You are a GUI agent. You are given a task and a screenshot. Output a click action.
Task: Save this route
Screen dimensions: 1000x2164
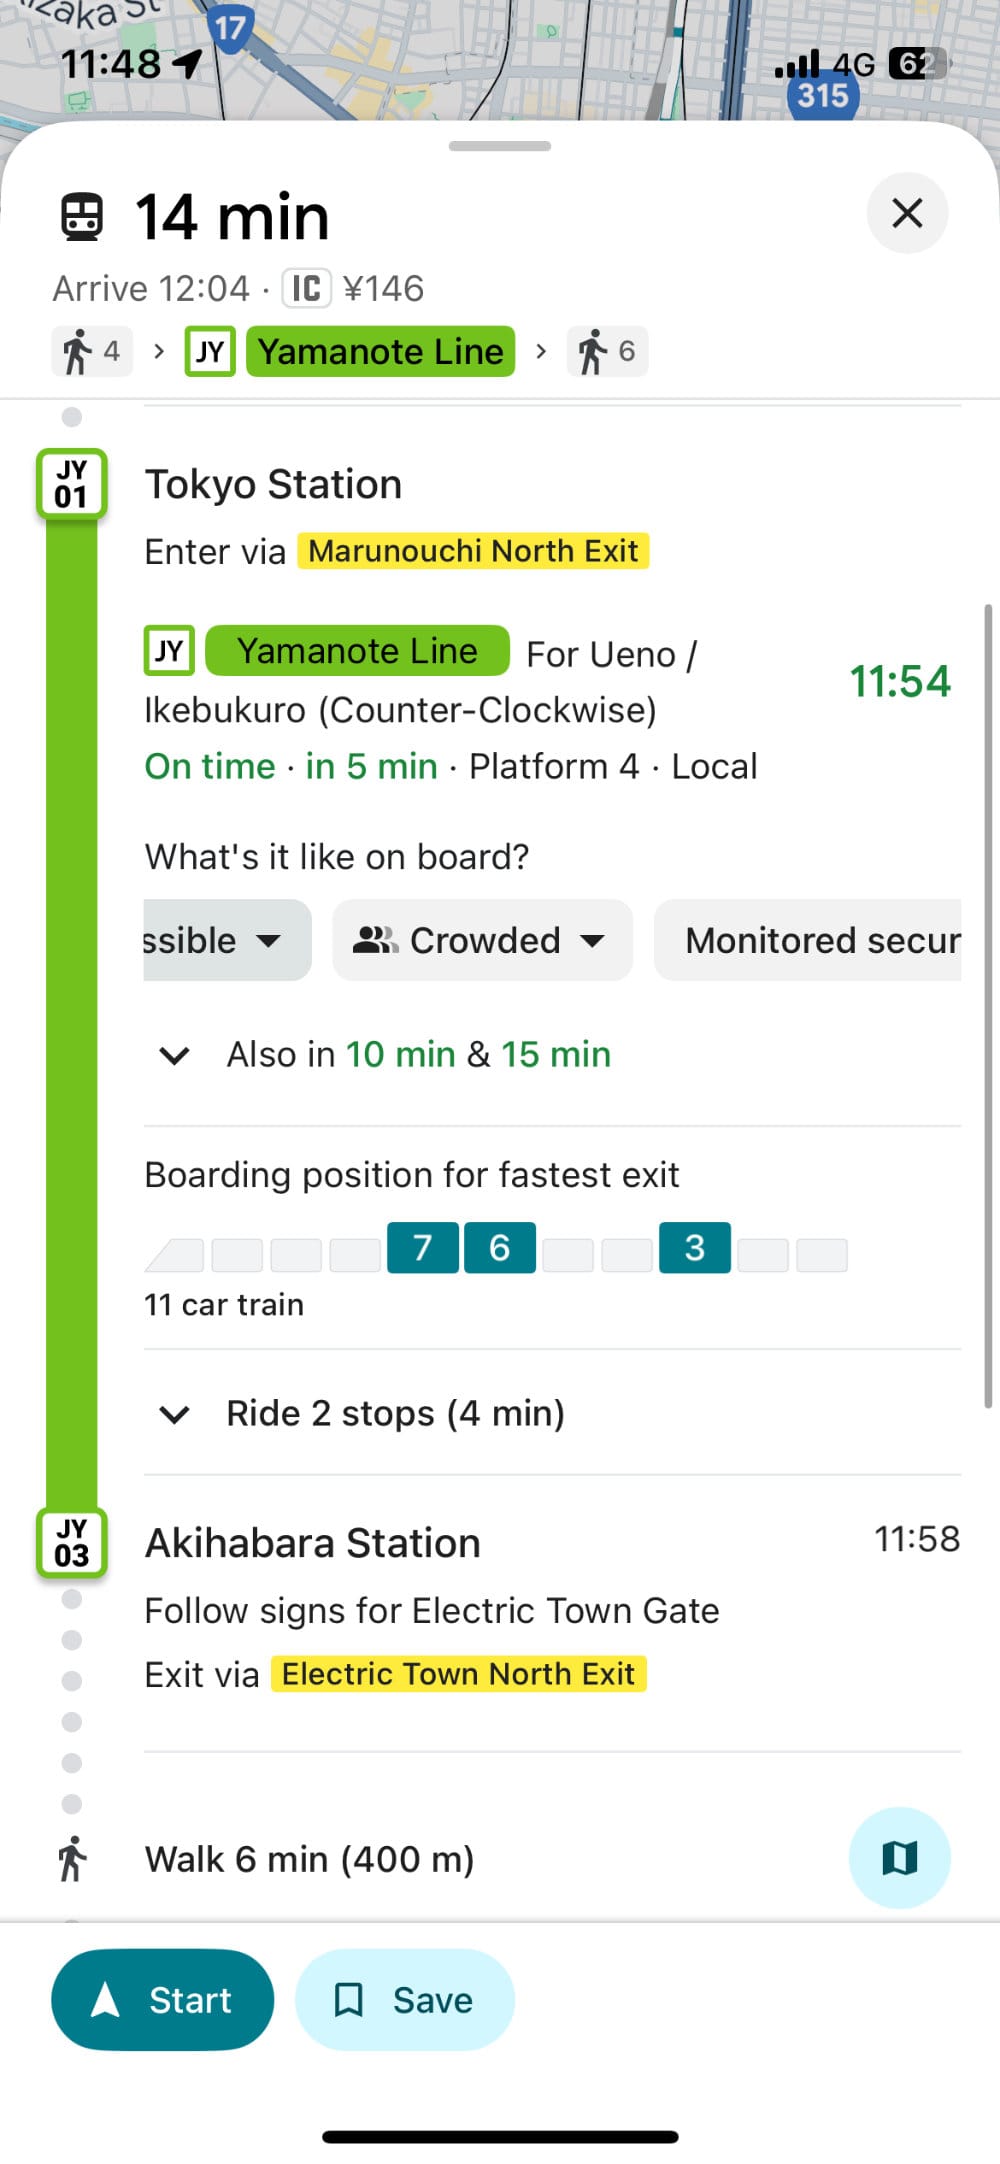[x=404, y=2000]
